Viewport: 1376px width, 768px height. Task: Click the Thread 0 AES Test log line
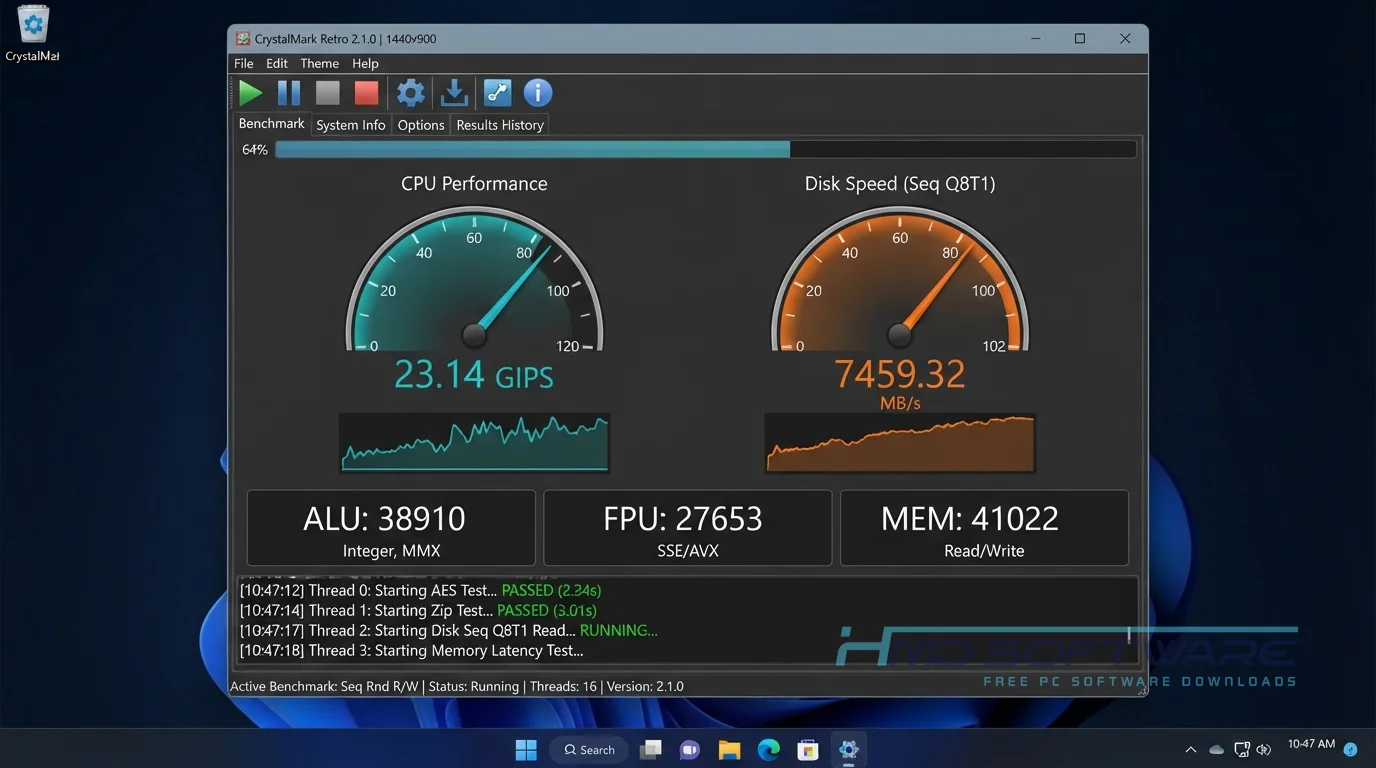(420, 591)
